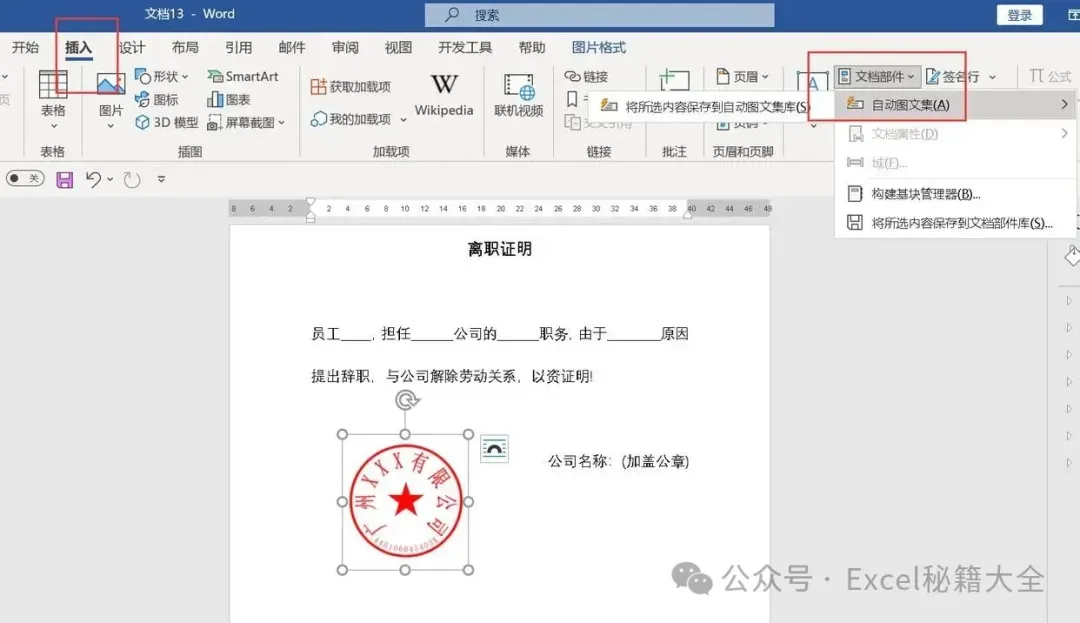Expand the arrow under the 图片 button

tap(110, 126)
